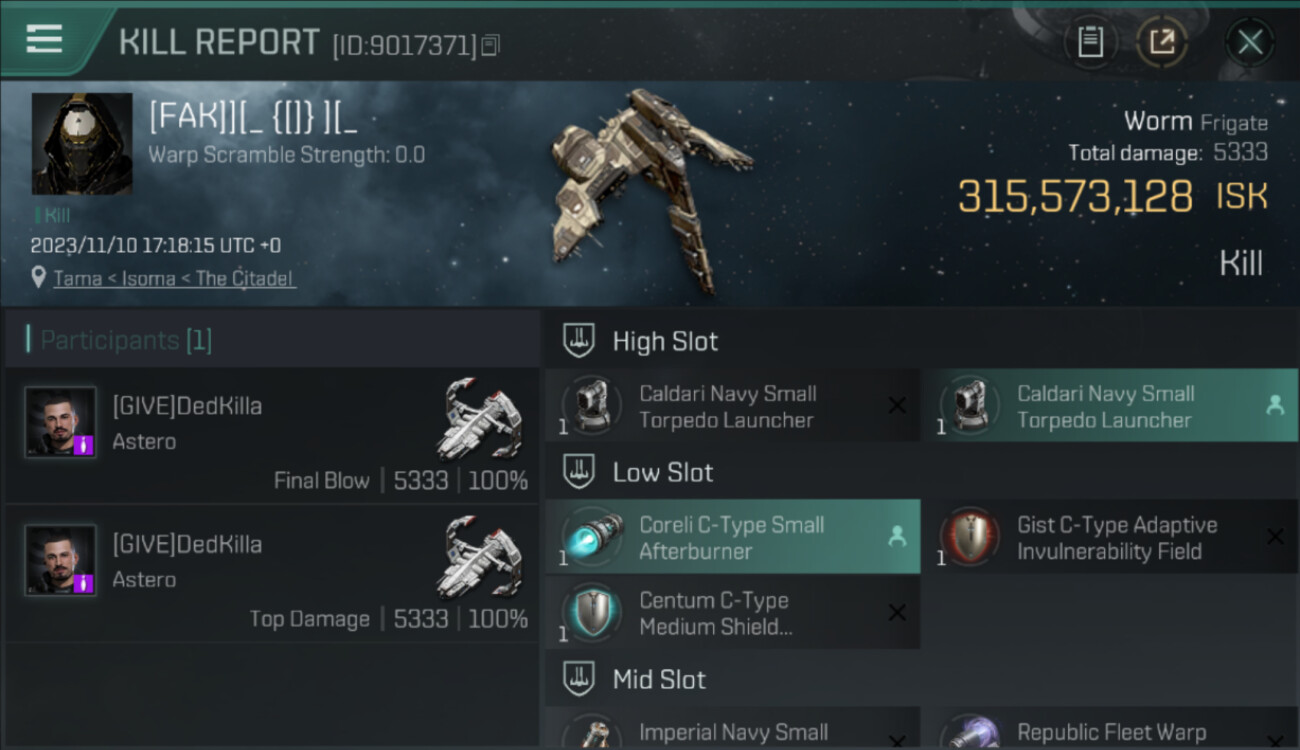Select the victim's hooded portrait
Image resolution: width=1300 pixels, height=750 pixels.
coord(82,144)
